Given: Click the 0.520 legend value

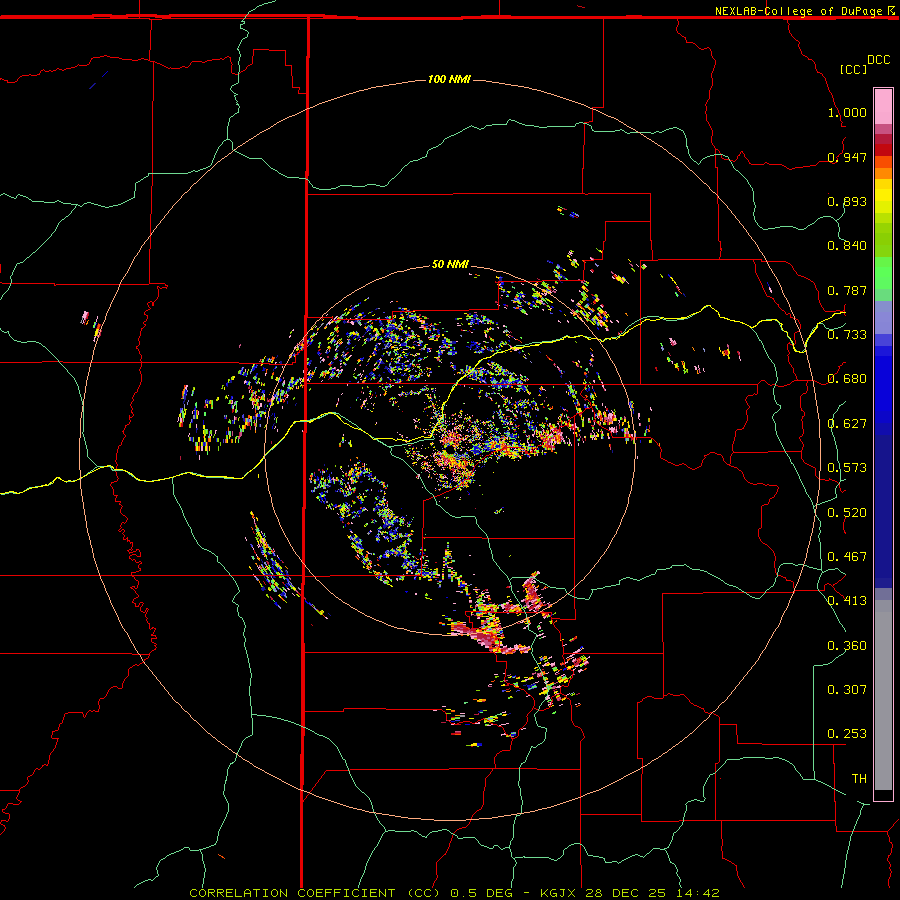Looking at the screenshot, I should coord(847,513).
